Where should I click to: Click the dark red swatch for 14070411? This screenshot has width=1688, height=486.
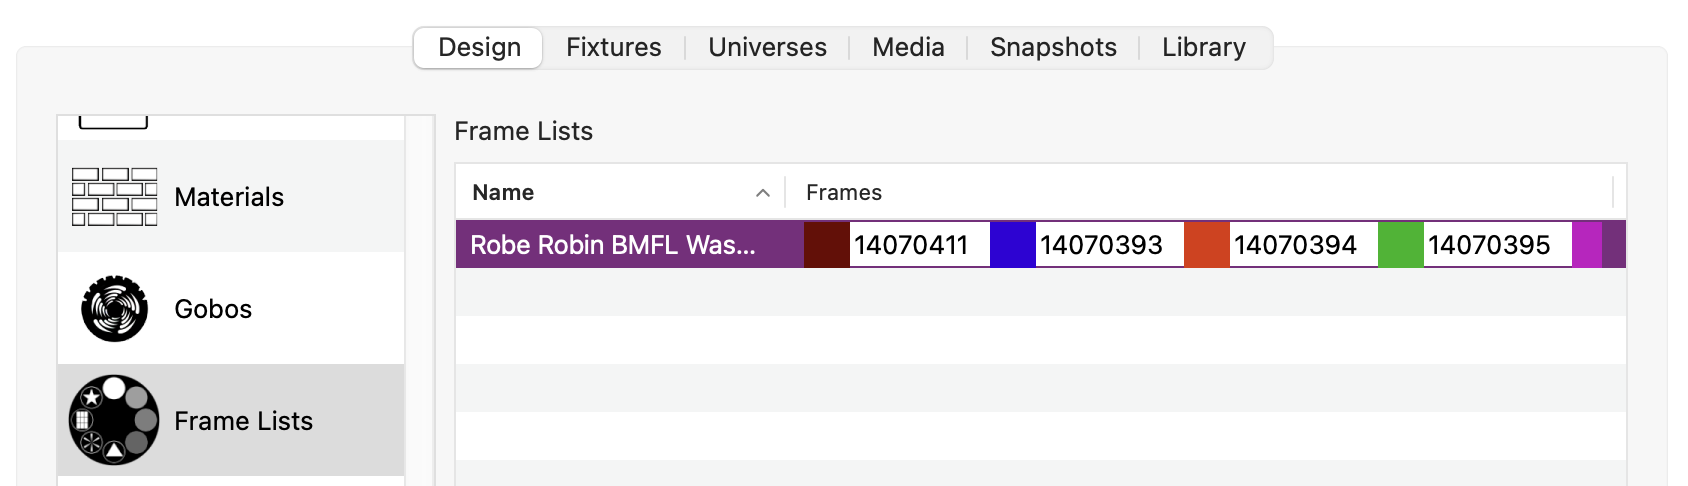(827, 245)
